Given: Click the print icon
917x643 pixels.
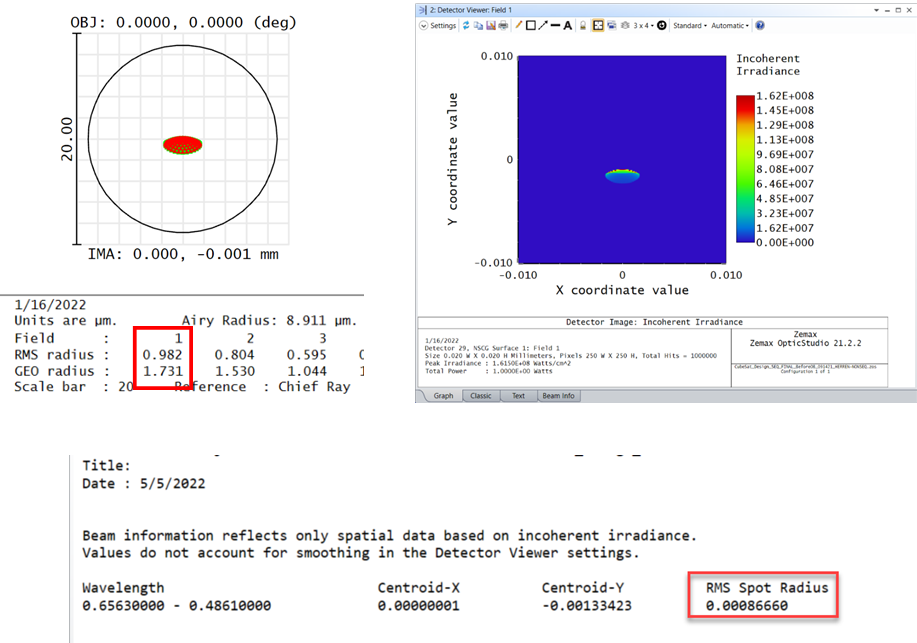Looking at the screenshot, I should point(502,26).
